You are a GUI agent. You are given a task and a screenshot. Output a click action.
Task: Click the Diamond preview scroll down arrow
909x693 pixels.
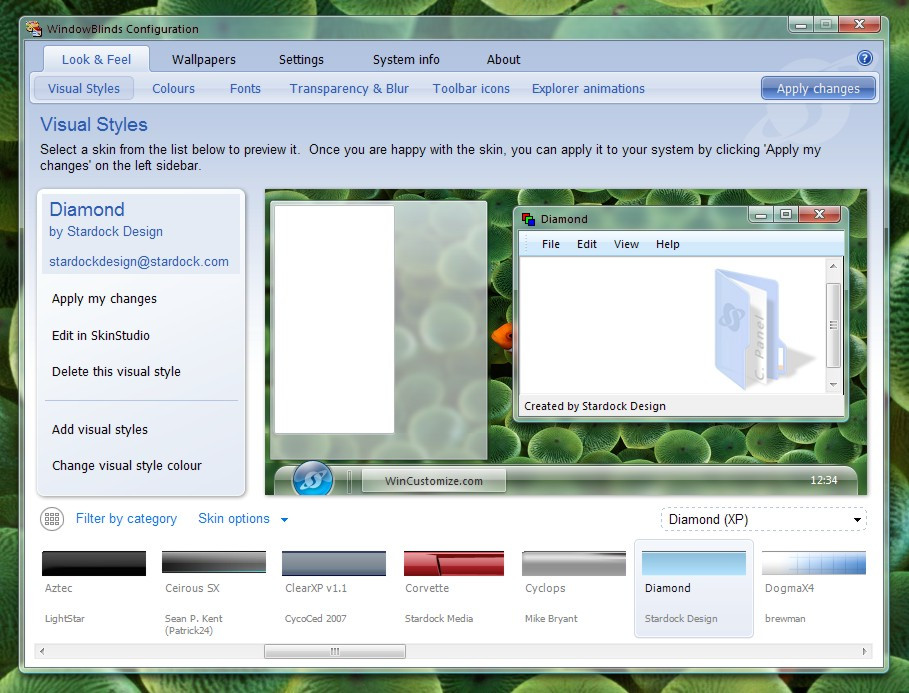[x=833, y=384]
